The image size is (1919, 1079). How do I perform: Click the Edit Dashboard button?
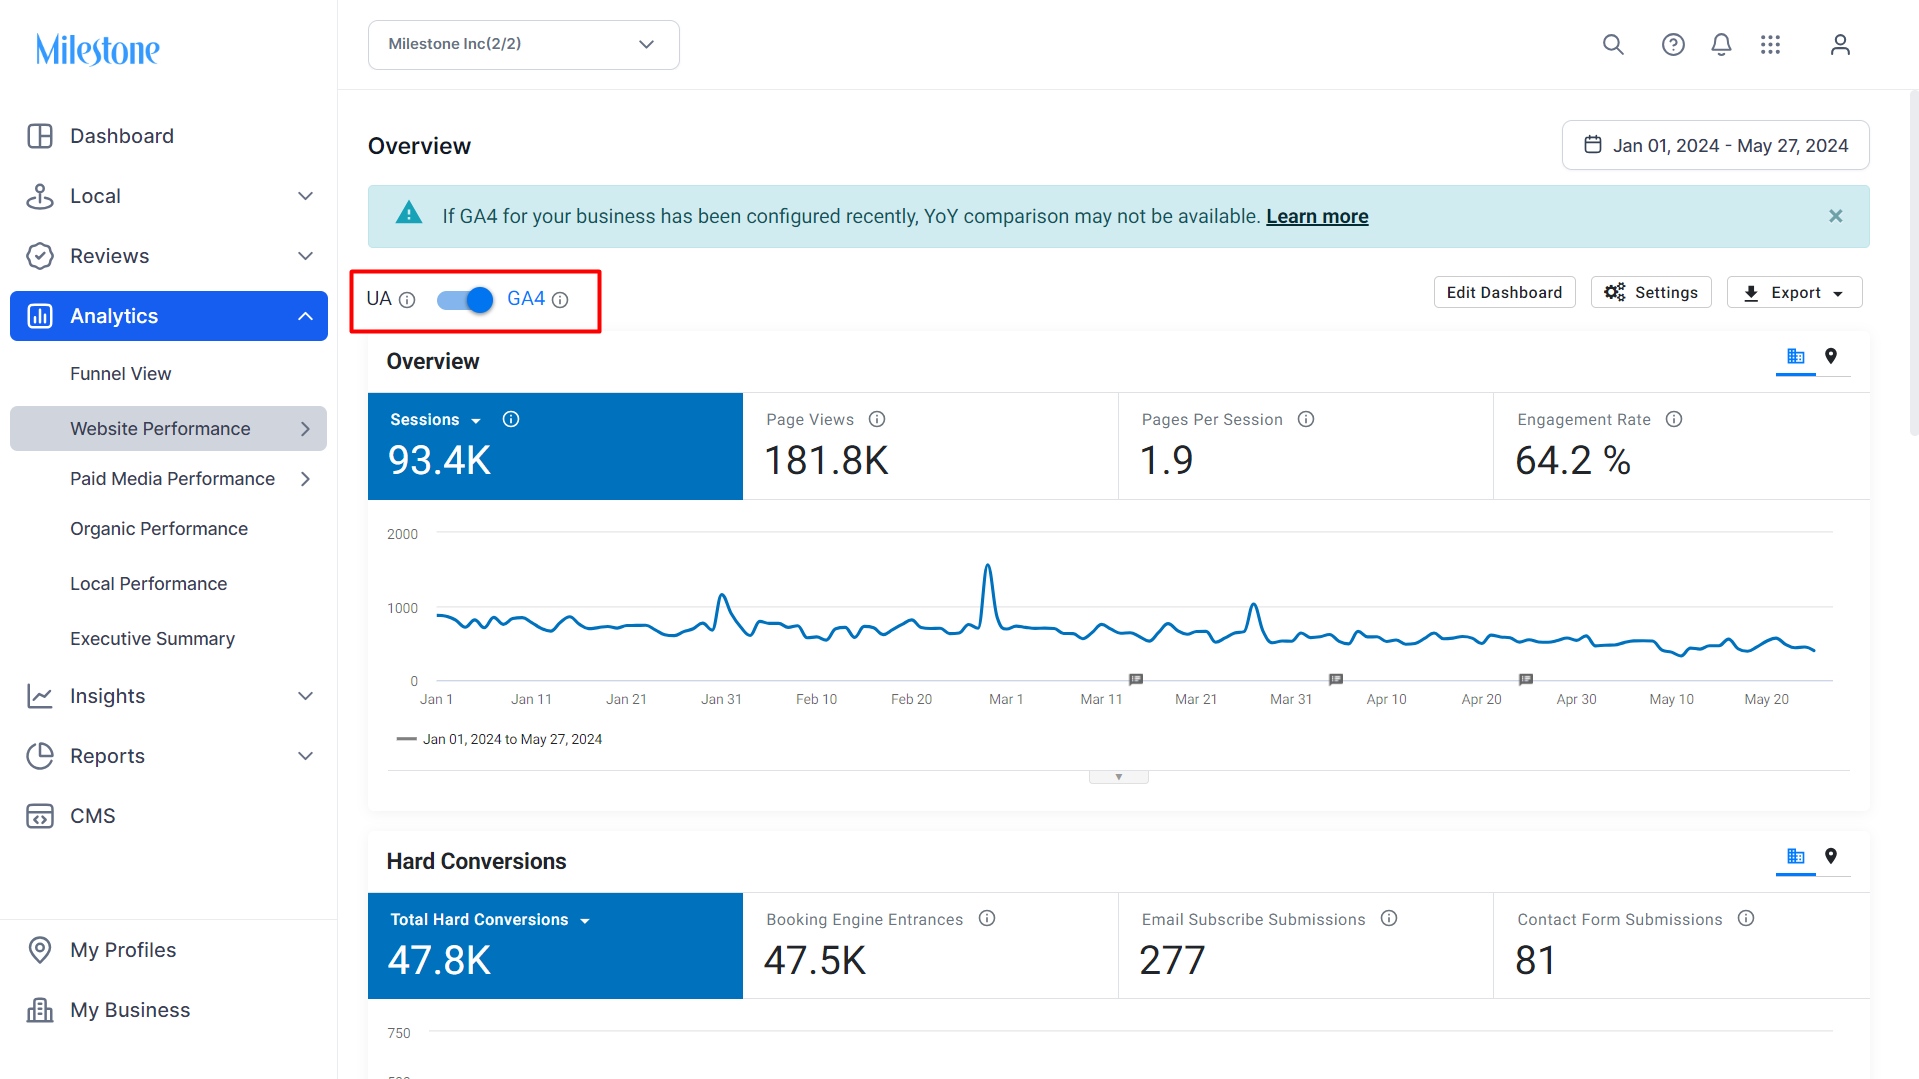pos(1504,292)
